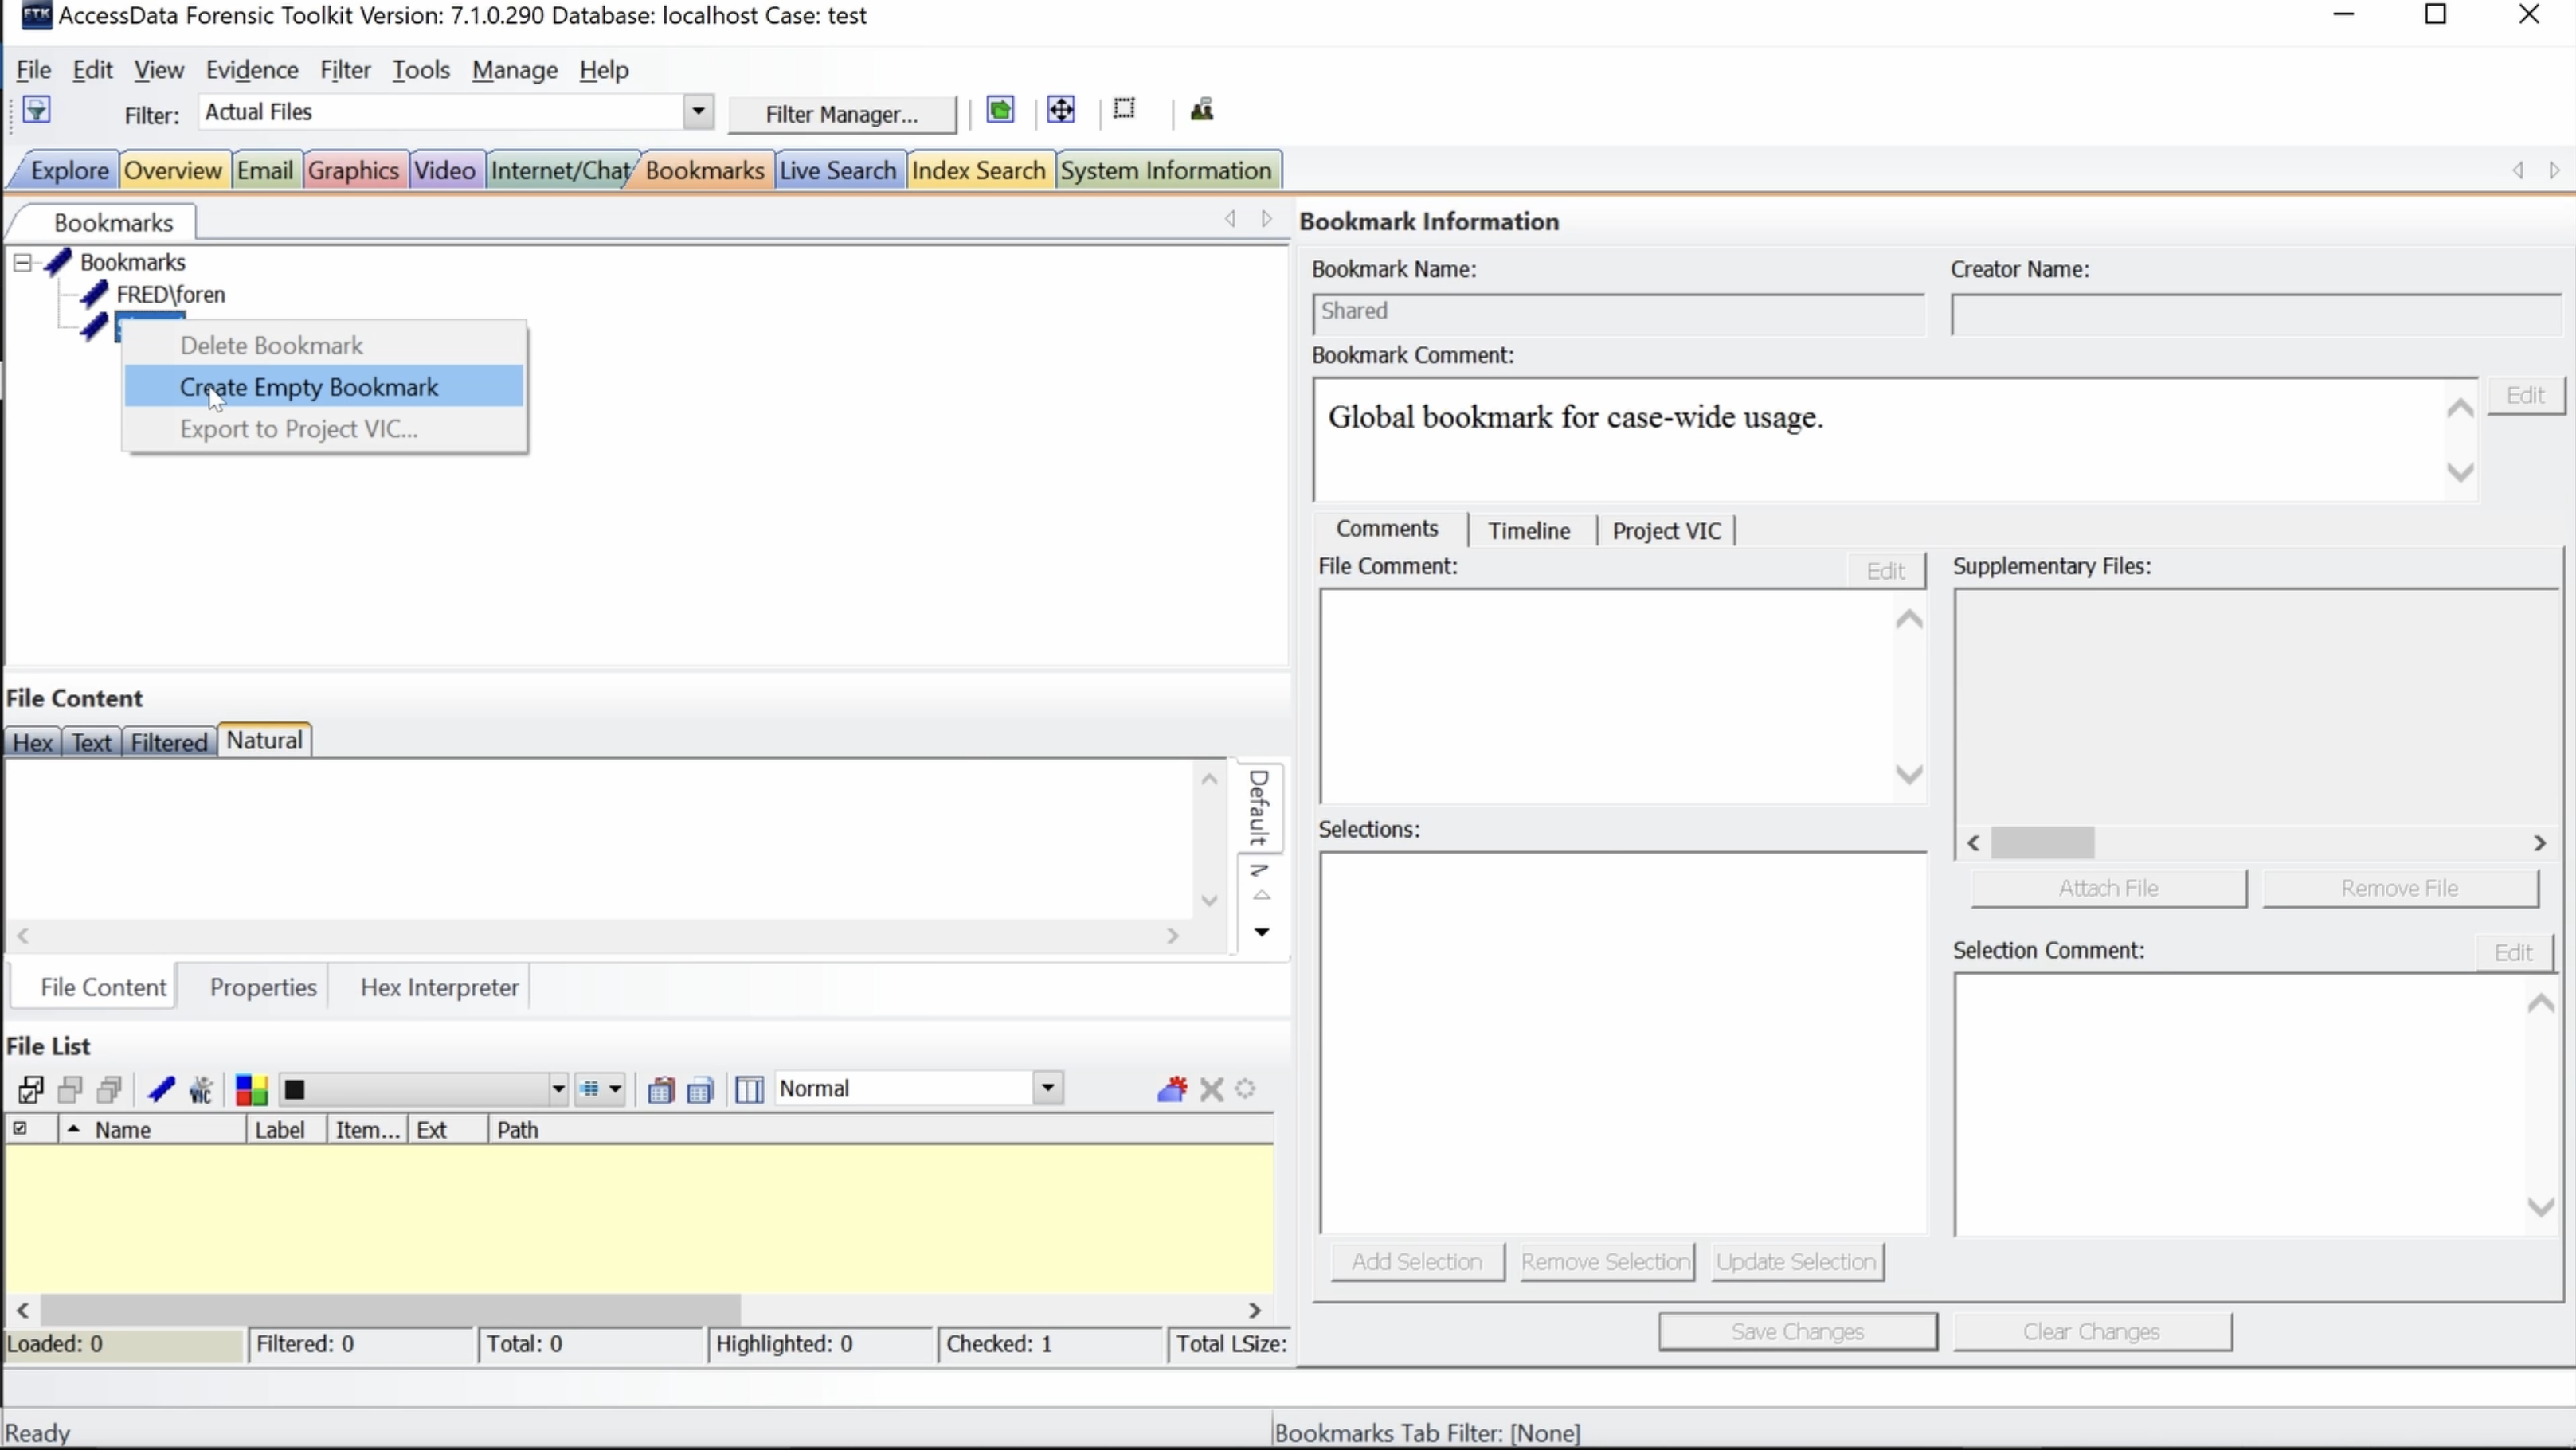The width and height of the screenshot is (2576, 1450).
Task: Click the Creator Name input field
Action: pyautogui.click(x=2257, y=315)
